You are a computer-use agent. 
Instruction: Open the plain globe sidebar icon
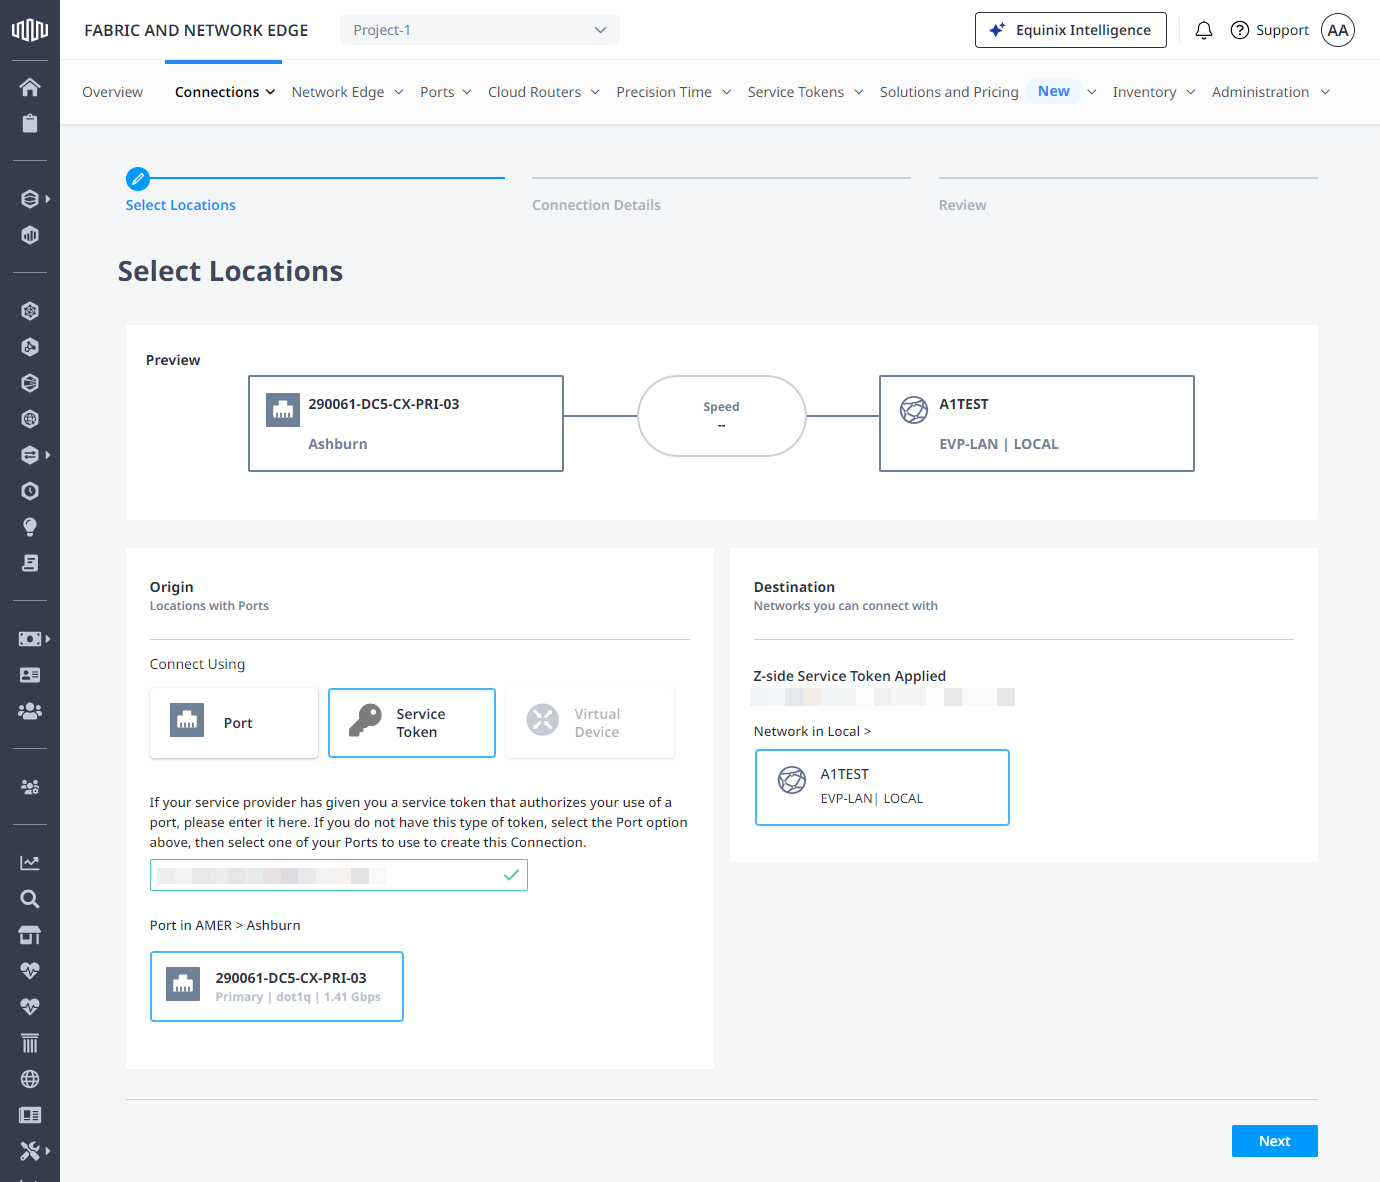tap(30, 1079)
